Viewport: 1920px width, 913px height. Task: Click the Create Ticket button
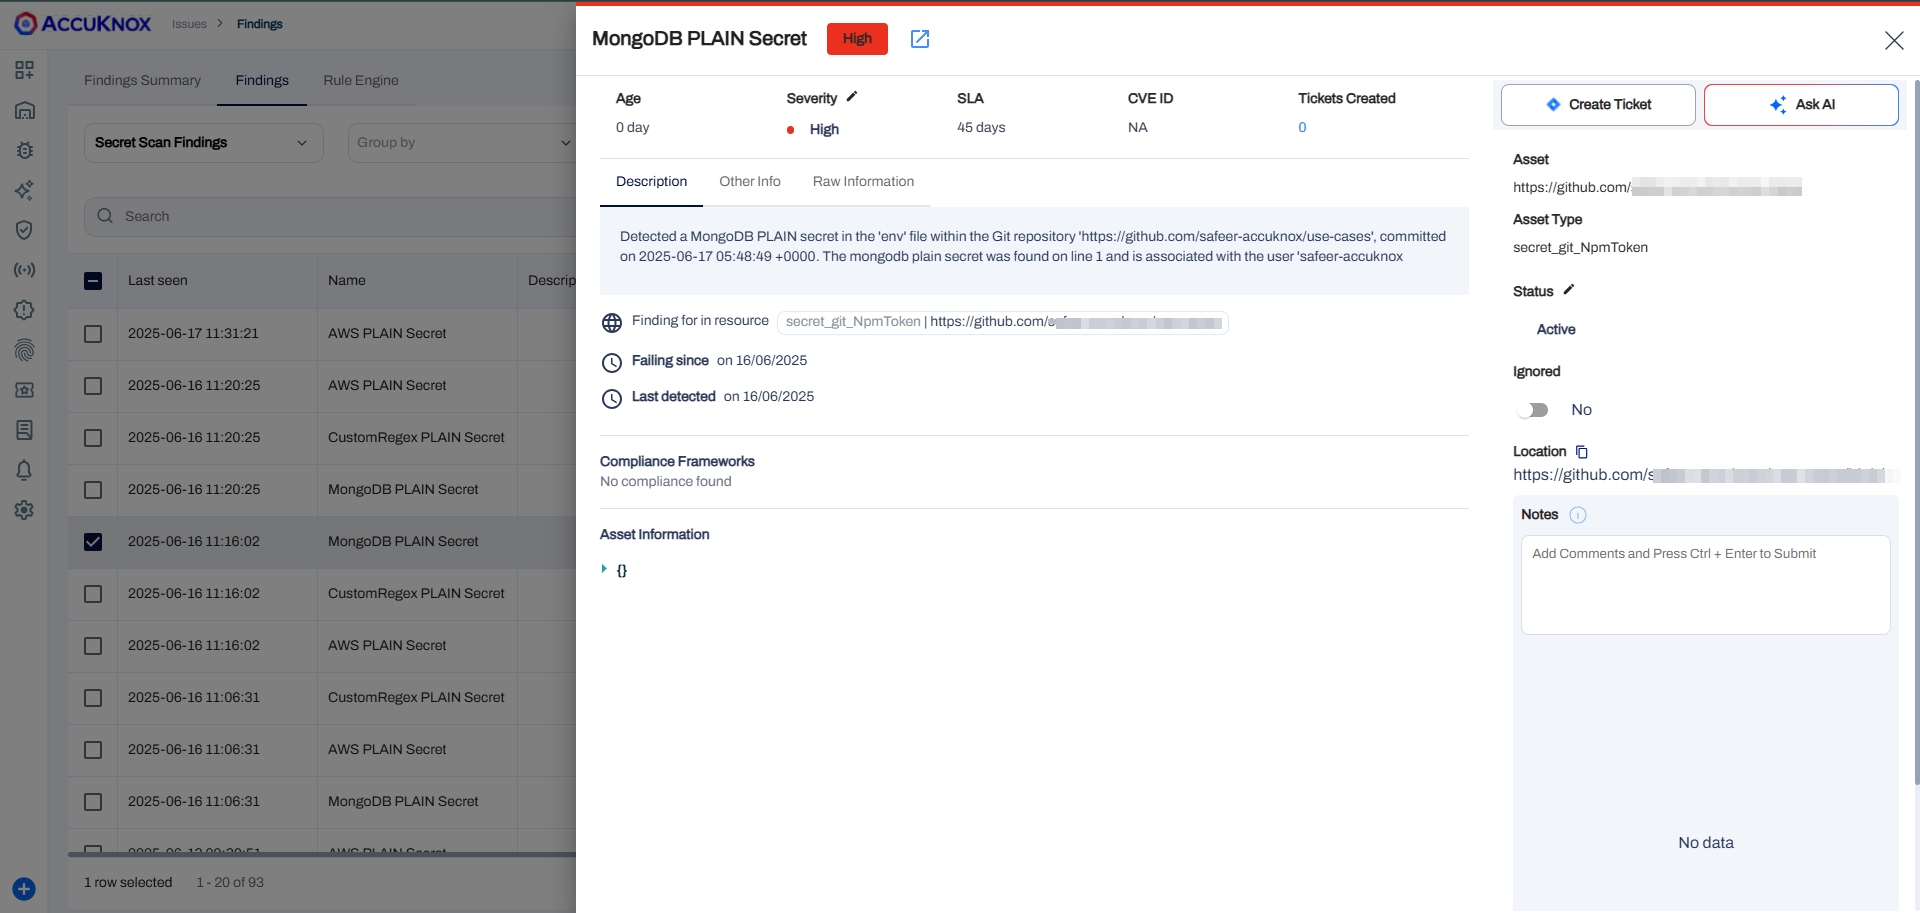1597,105
